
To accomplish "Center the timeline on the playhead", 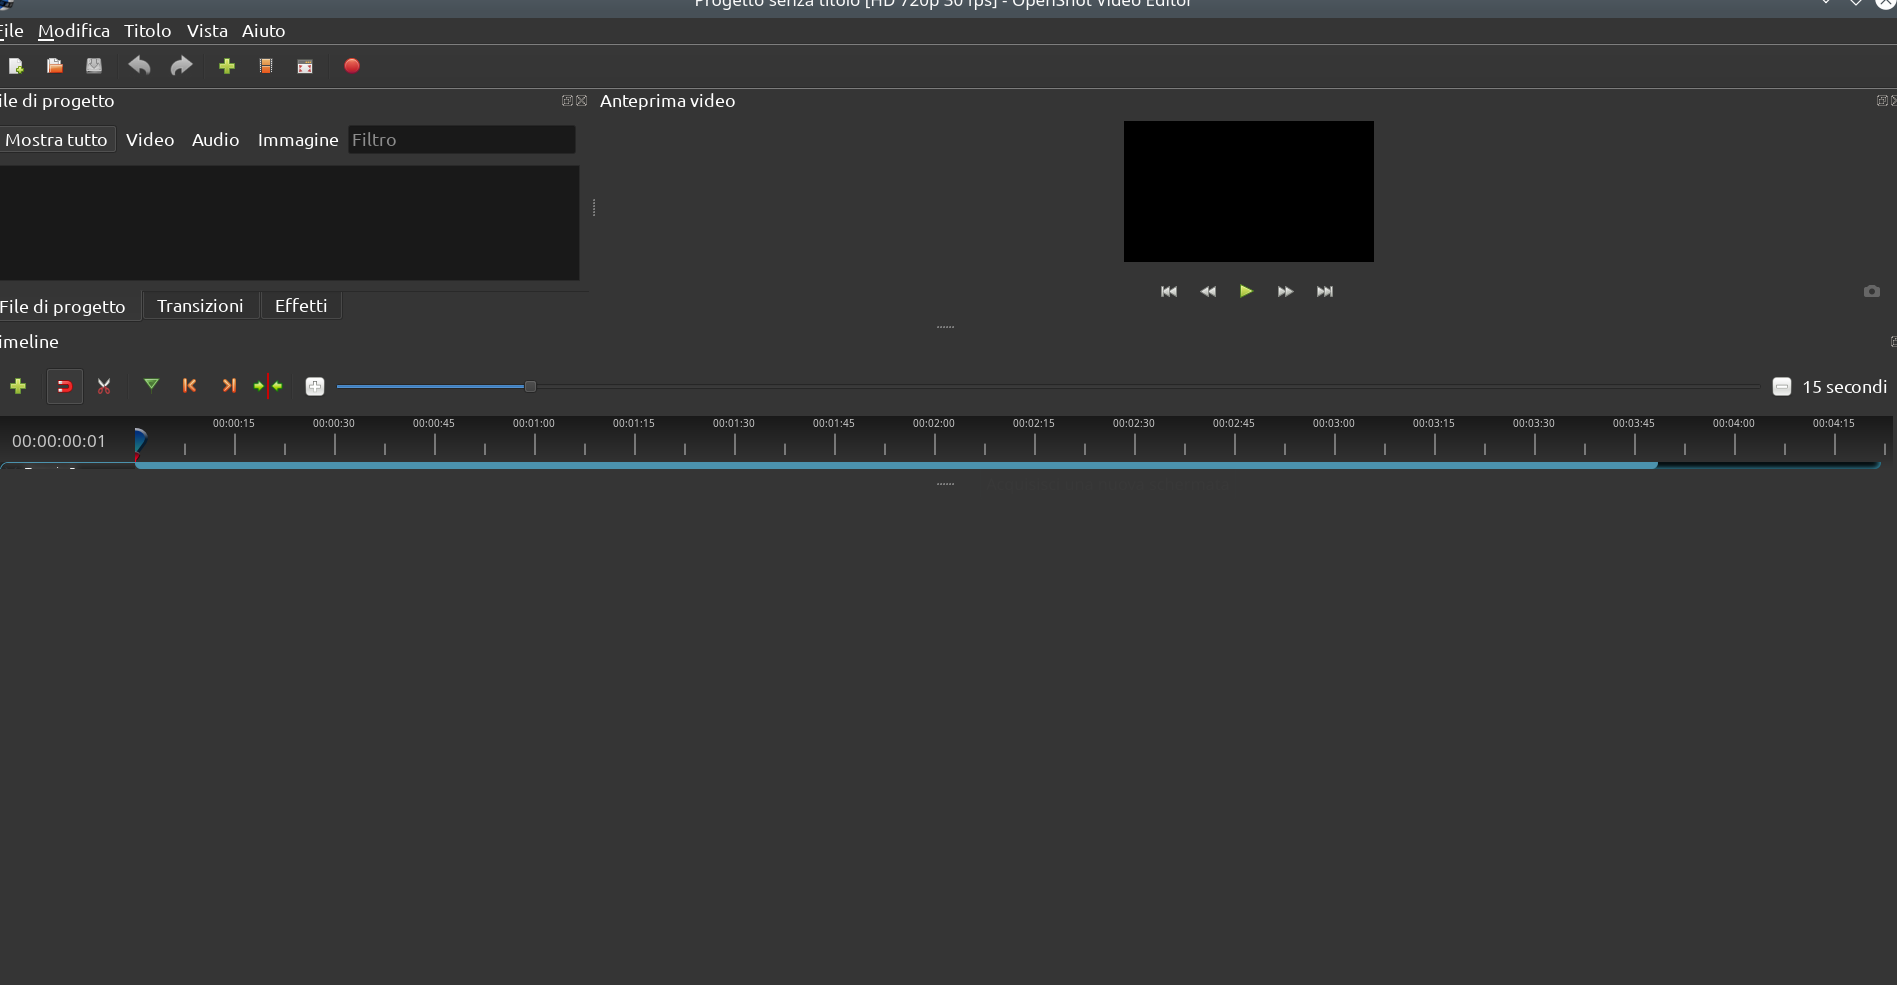I will pos(267,386).
